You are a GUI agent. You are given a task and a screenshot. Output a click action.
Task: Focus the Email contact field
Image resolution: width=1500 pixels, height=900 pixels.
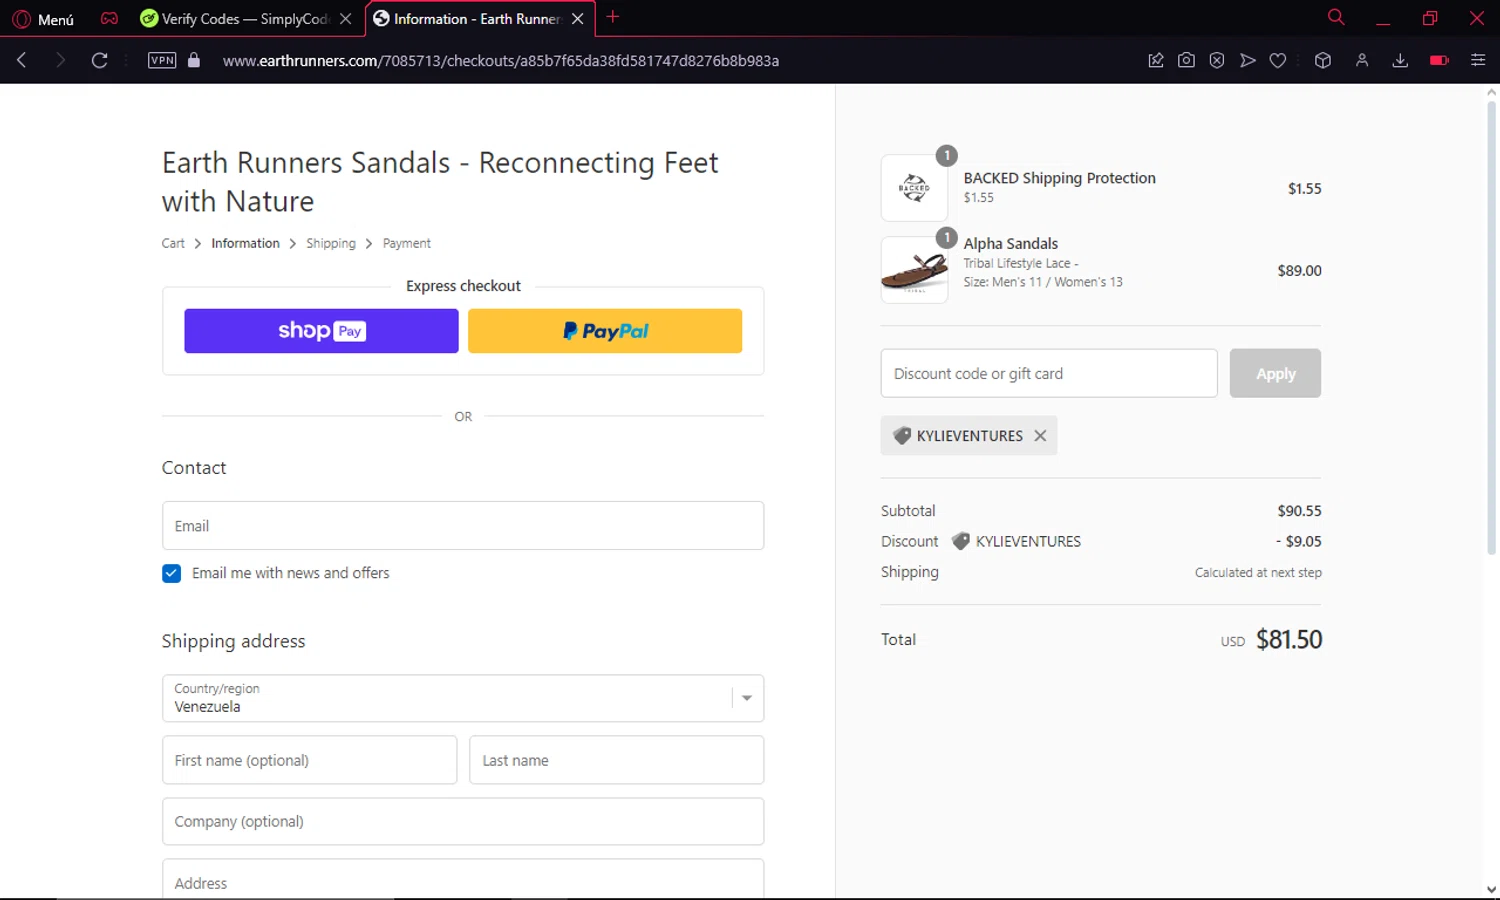click(462, 526)
